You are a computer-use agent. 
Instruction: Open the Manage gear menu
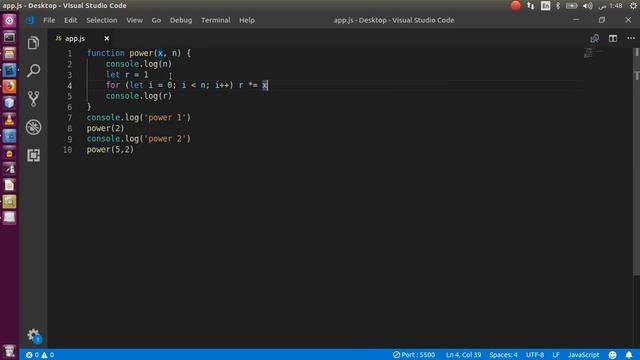33,336
